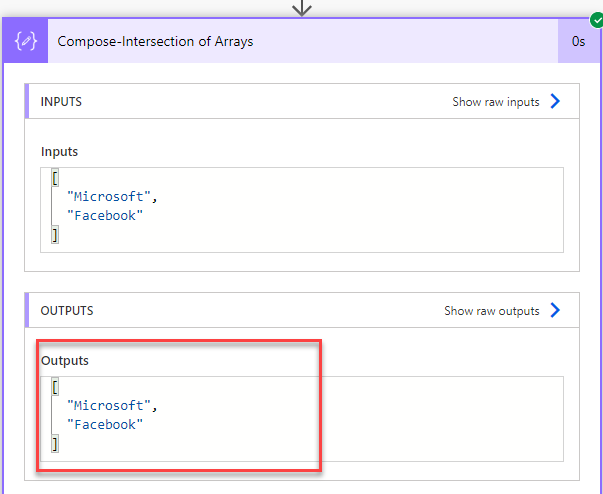The height and width of the screenshot is (494, 603).
Task: Click the green success checkmark badge
Action: (x=596, y=20)
